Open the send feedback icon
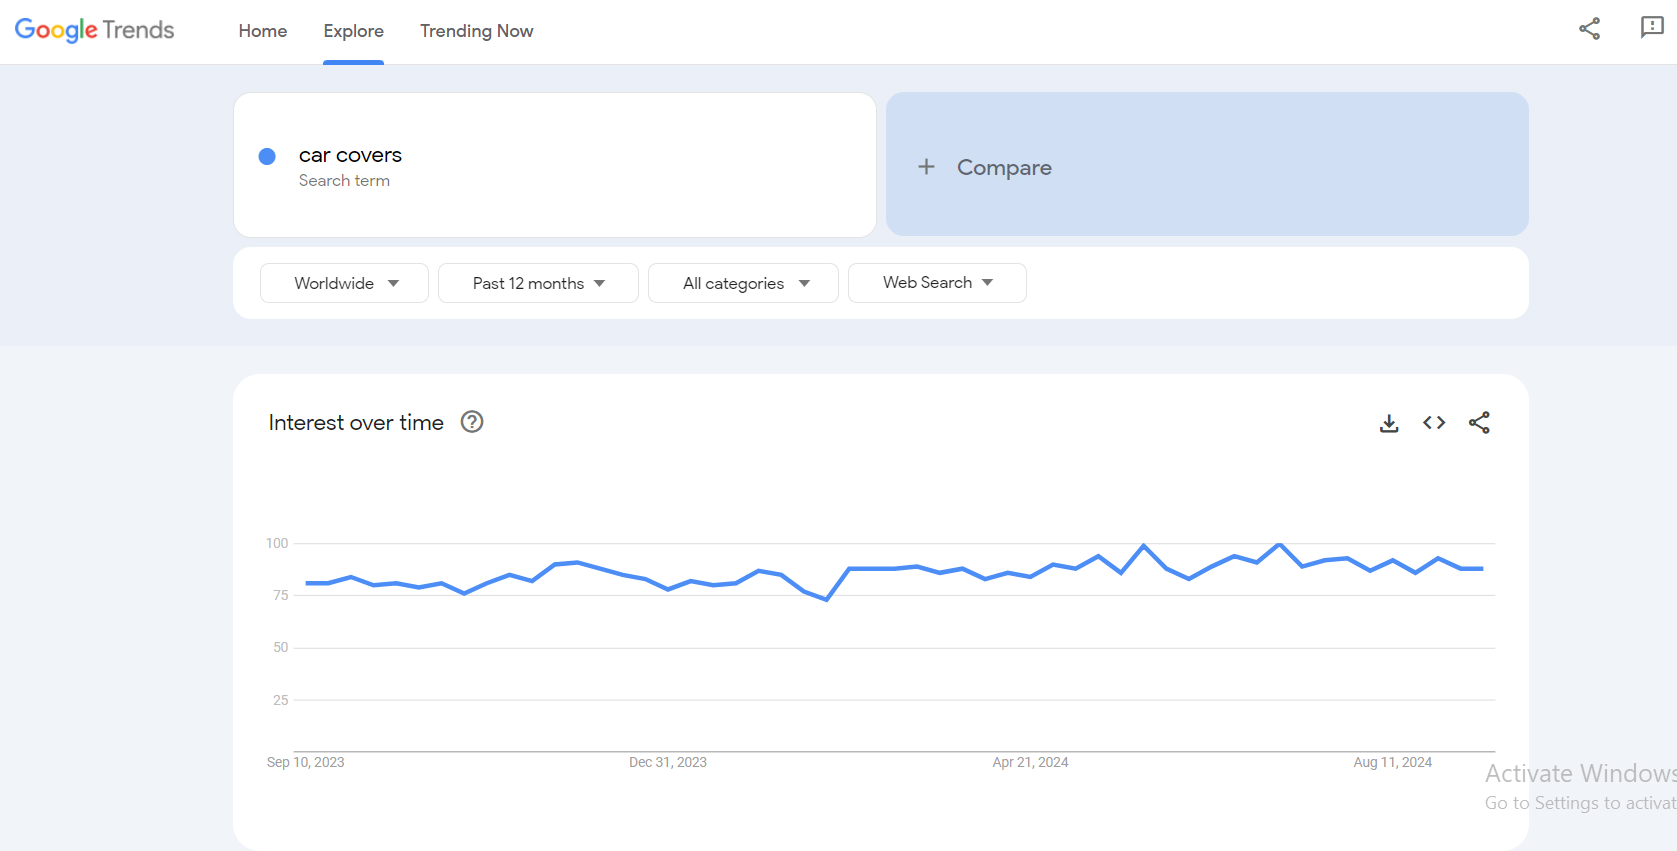1677x851 pixels. 1652,28
